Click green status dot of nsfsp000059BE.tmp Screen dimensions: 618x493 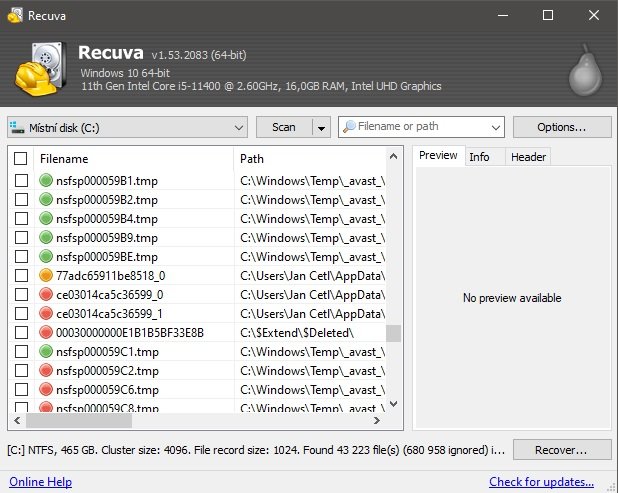pos(46,256)
